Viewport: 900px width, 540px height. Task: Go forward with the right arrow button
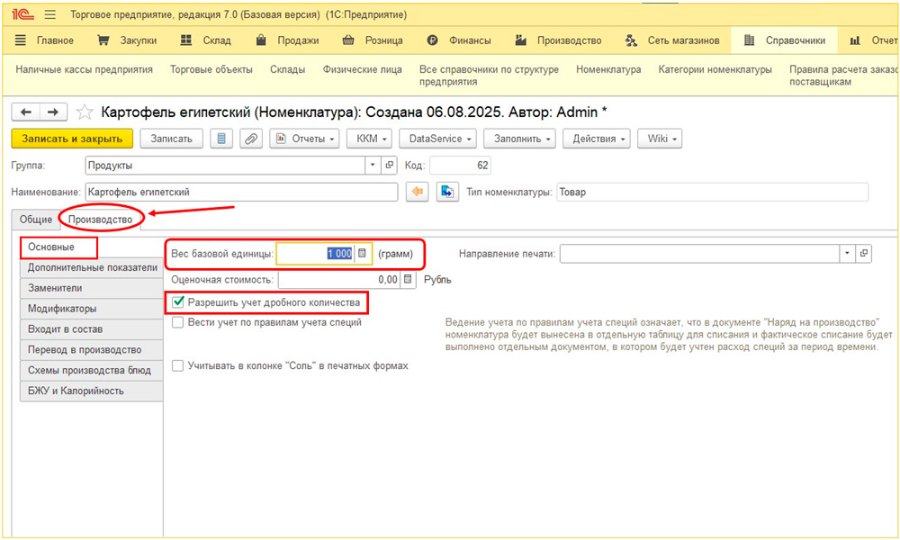click(53, 112)
